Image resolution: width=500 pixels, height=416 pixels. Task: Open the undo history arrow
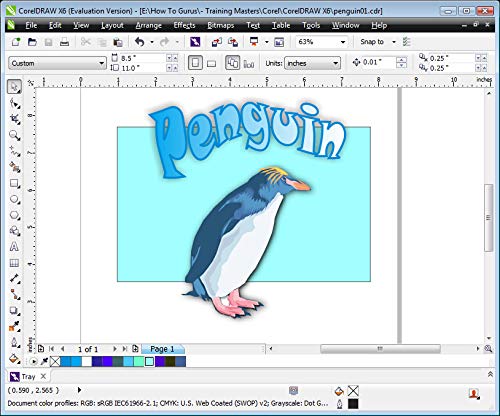tap(152, 42)
